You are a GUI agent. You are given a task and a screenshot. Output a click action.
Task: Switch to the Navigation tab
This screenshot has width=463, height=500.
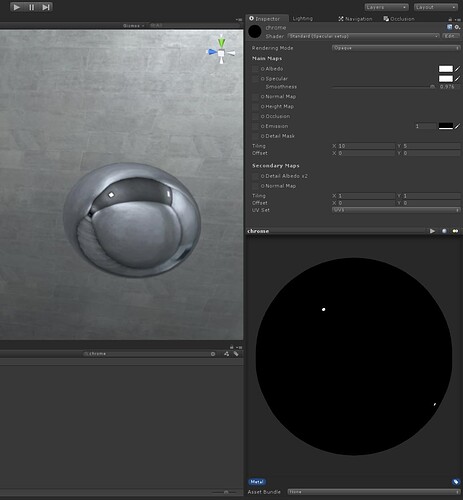(x=355, y=19)
